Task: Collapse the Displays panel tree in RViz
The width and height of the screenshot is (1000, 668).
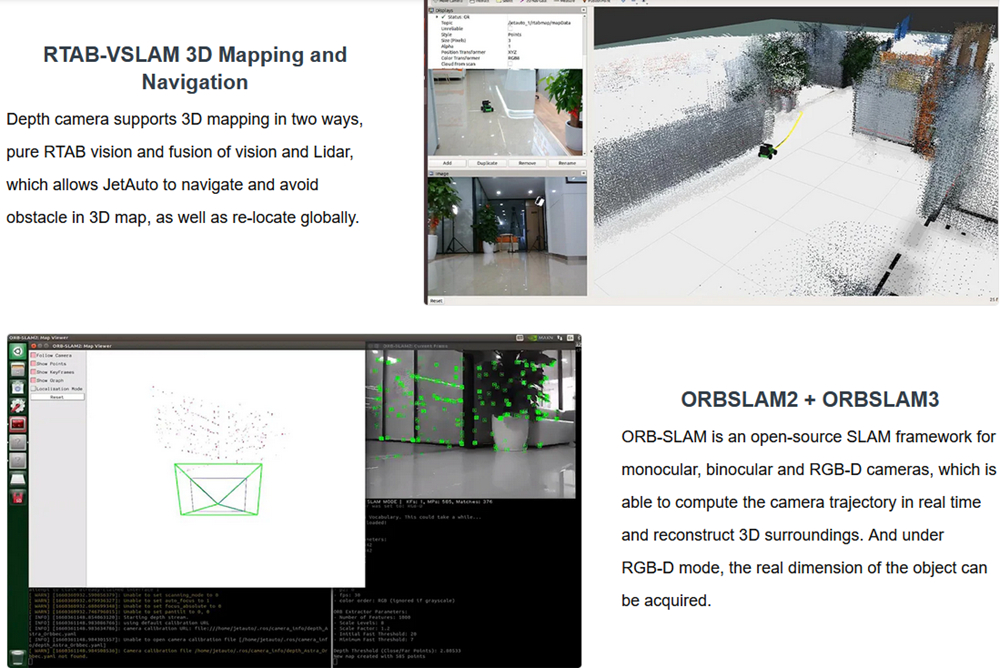Action: pyautogui.click(x=432, y=9)
